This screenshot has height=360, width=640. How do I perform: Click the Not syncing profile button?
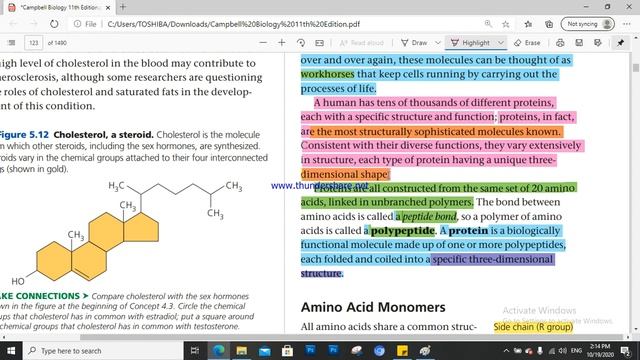pyautogui.click(x=588, y=24)
